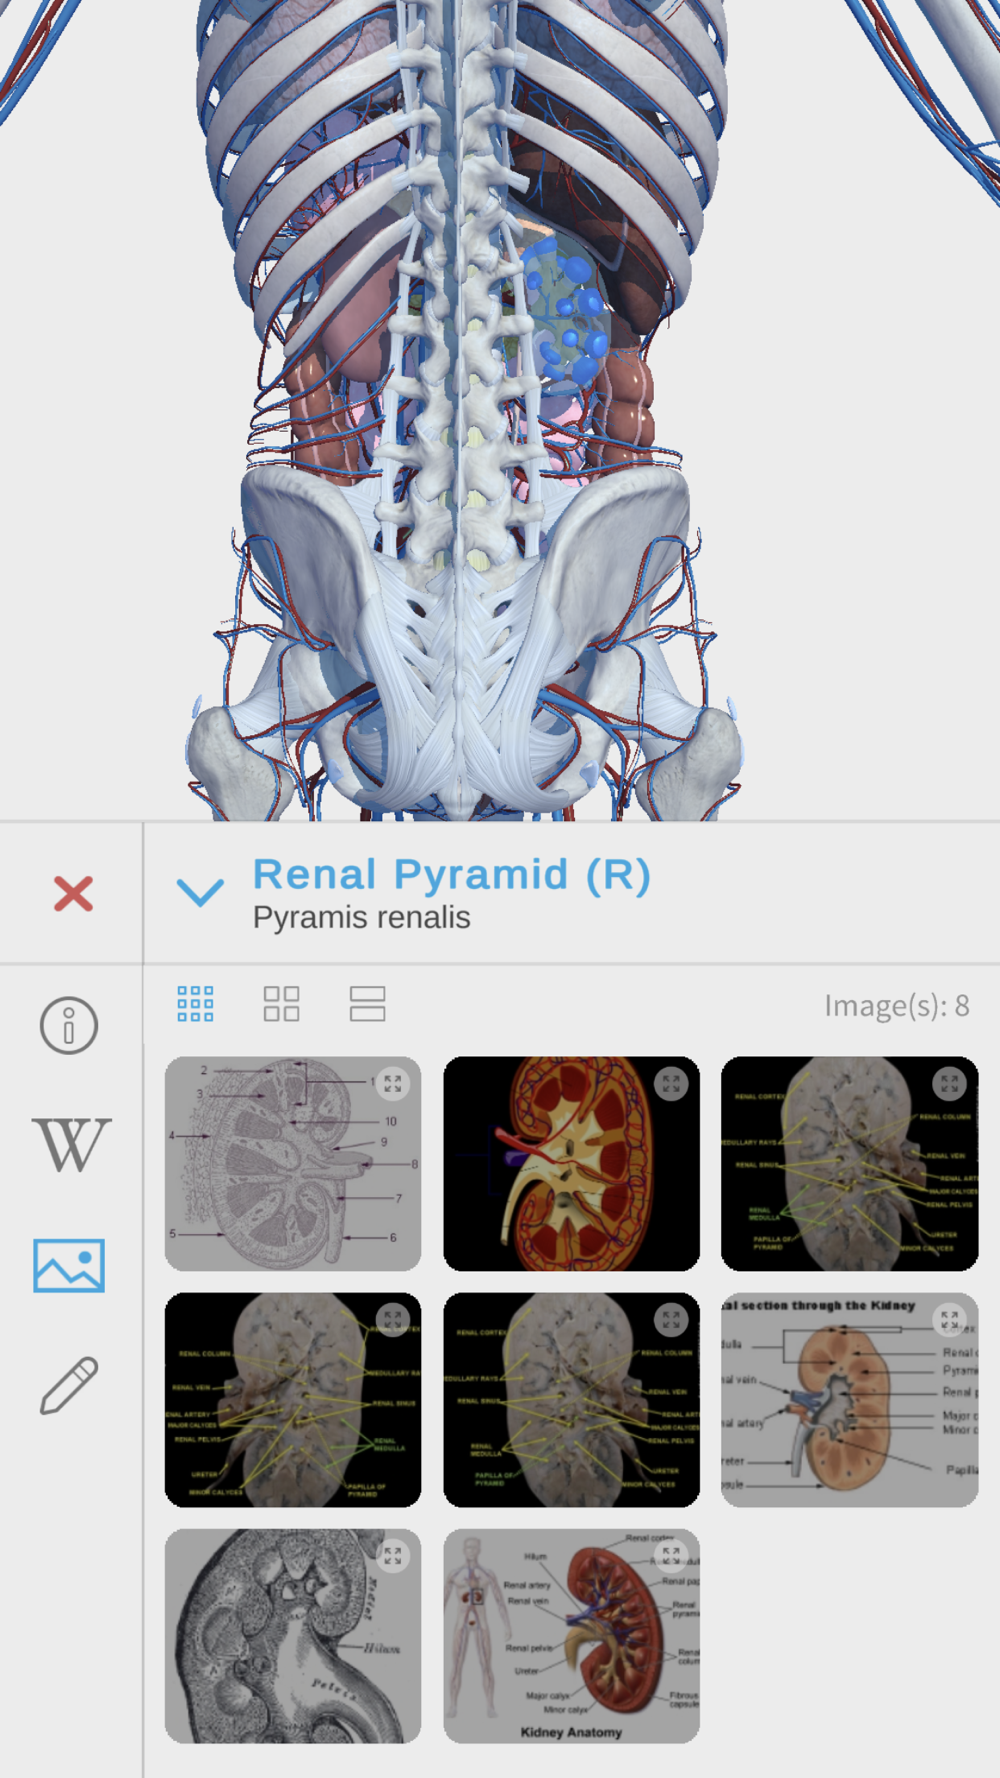Screen dimensions: 1000x1778
Task: Expand the Kidney Anatomy diagram thumbnail
Action: point(671,1556)
